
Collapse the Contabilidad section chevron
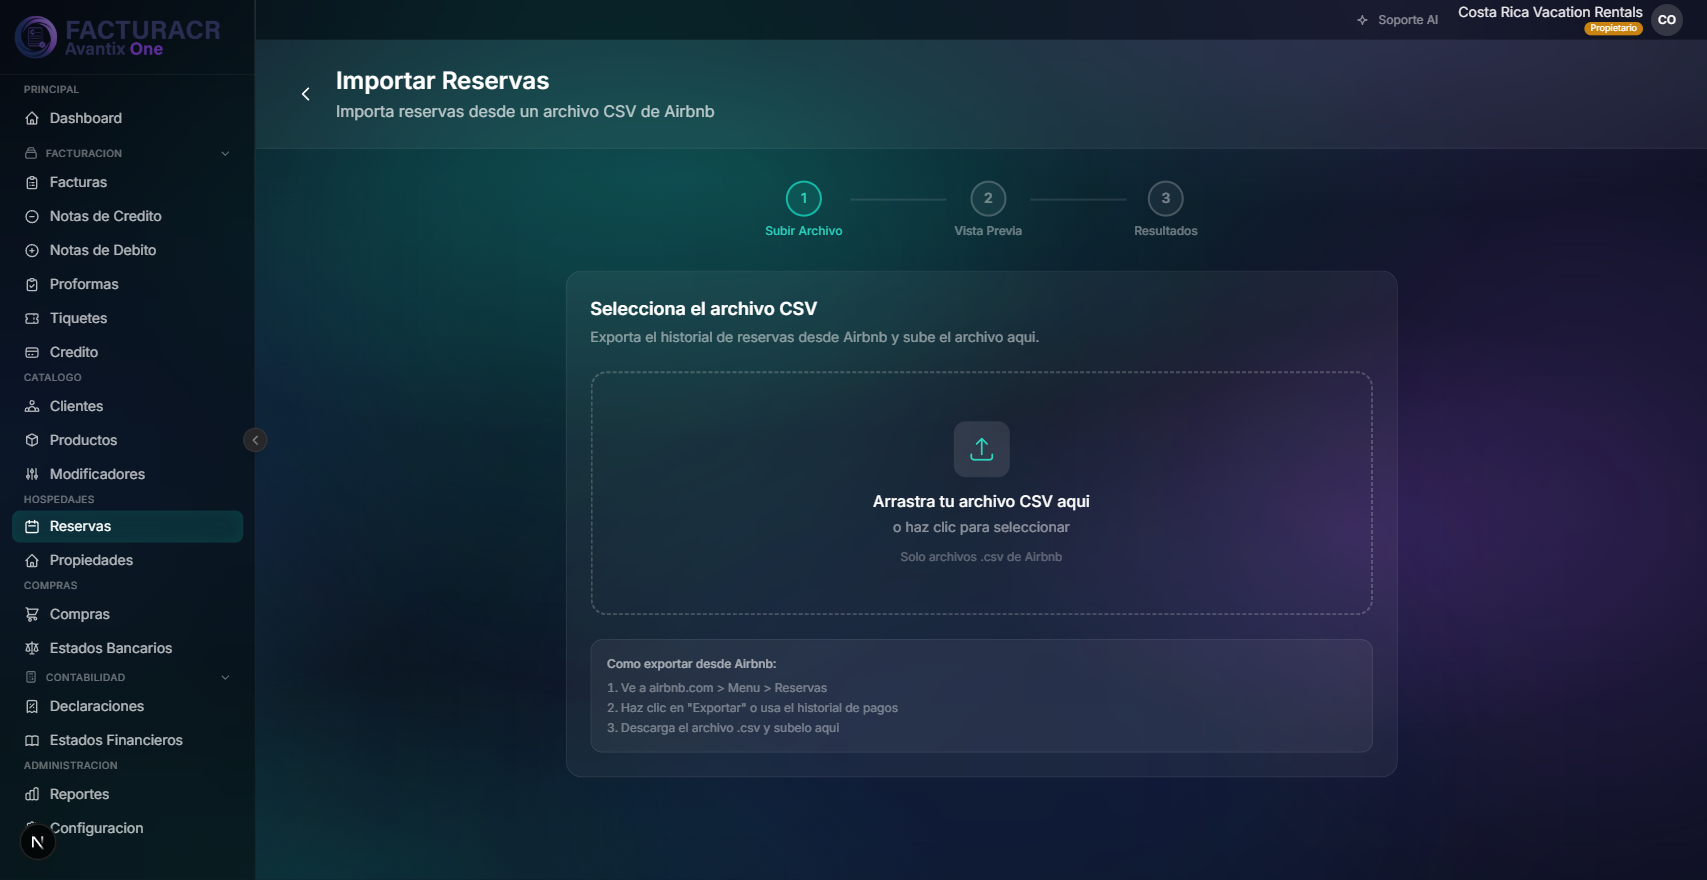(x=225, y=677)
